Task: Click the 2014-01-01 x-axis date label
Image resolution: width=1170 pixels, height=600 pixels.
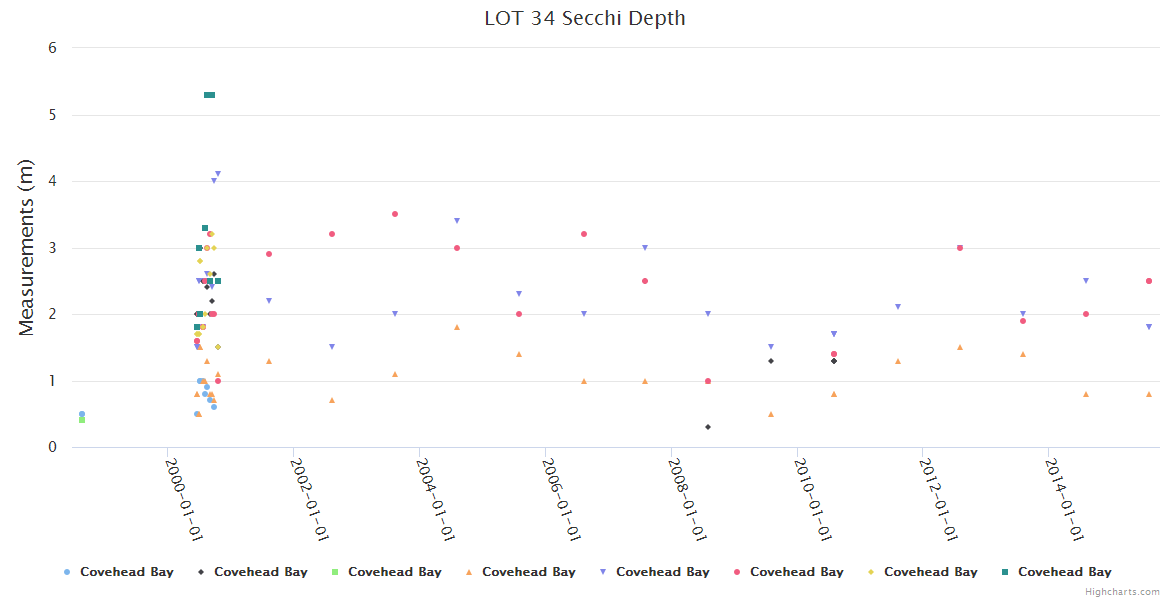Action: (1062, 498)
